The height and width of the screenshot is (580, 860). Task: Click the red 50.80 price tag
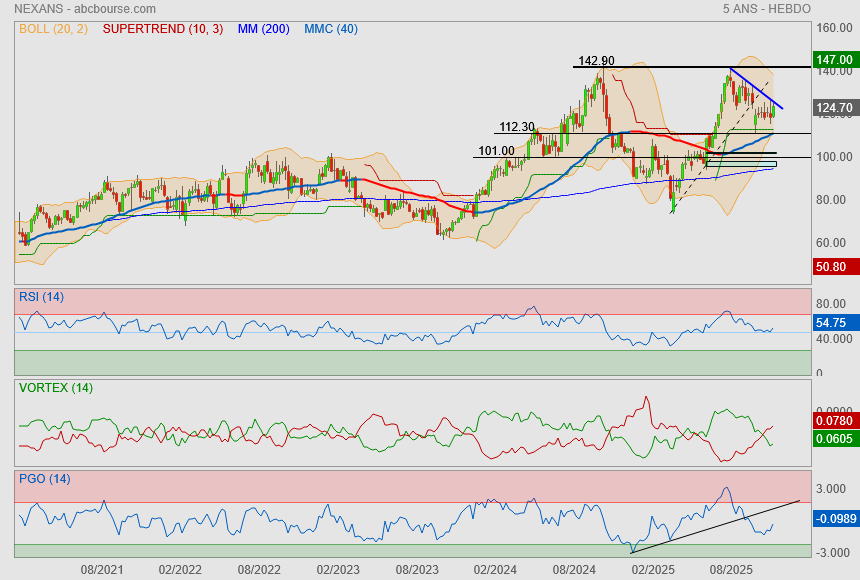[x=833, y=267]
